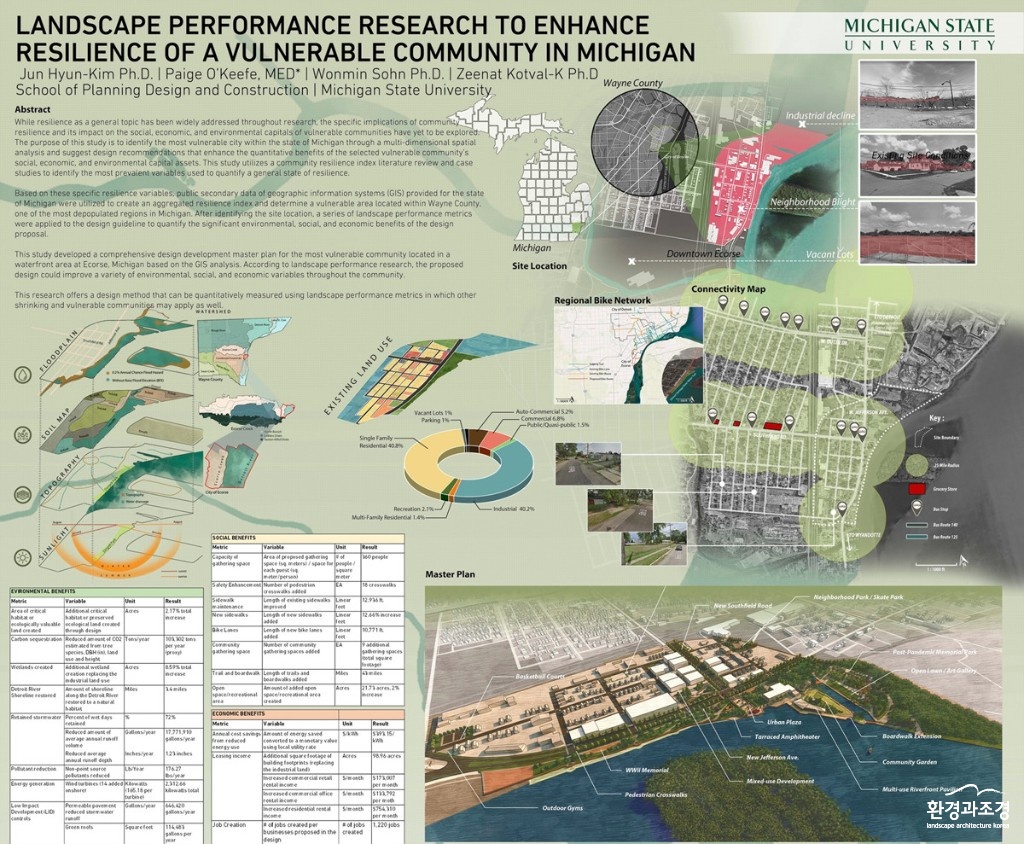Click the Wayne County circular map inset
The image size is (1024, 844).
tap(645, 140)
